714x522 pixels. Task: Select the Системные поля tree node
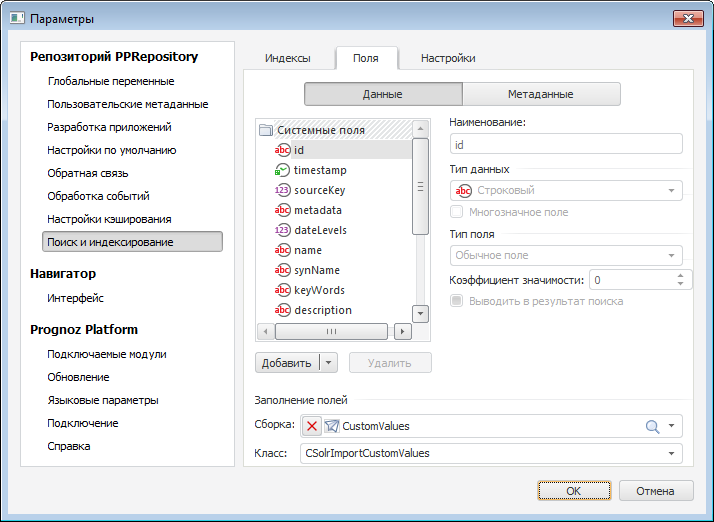(335, 130)
